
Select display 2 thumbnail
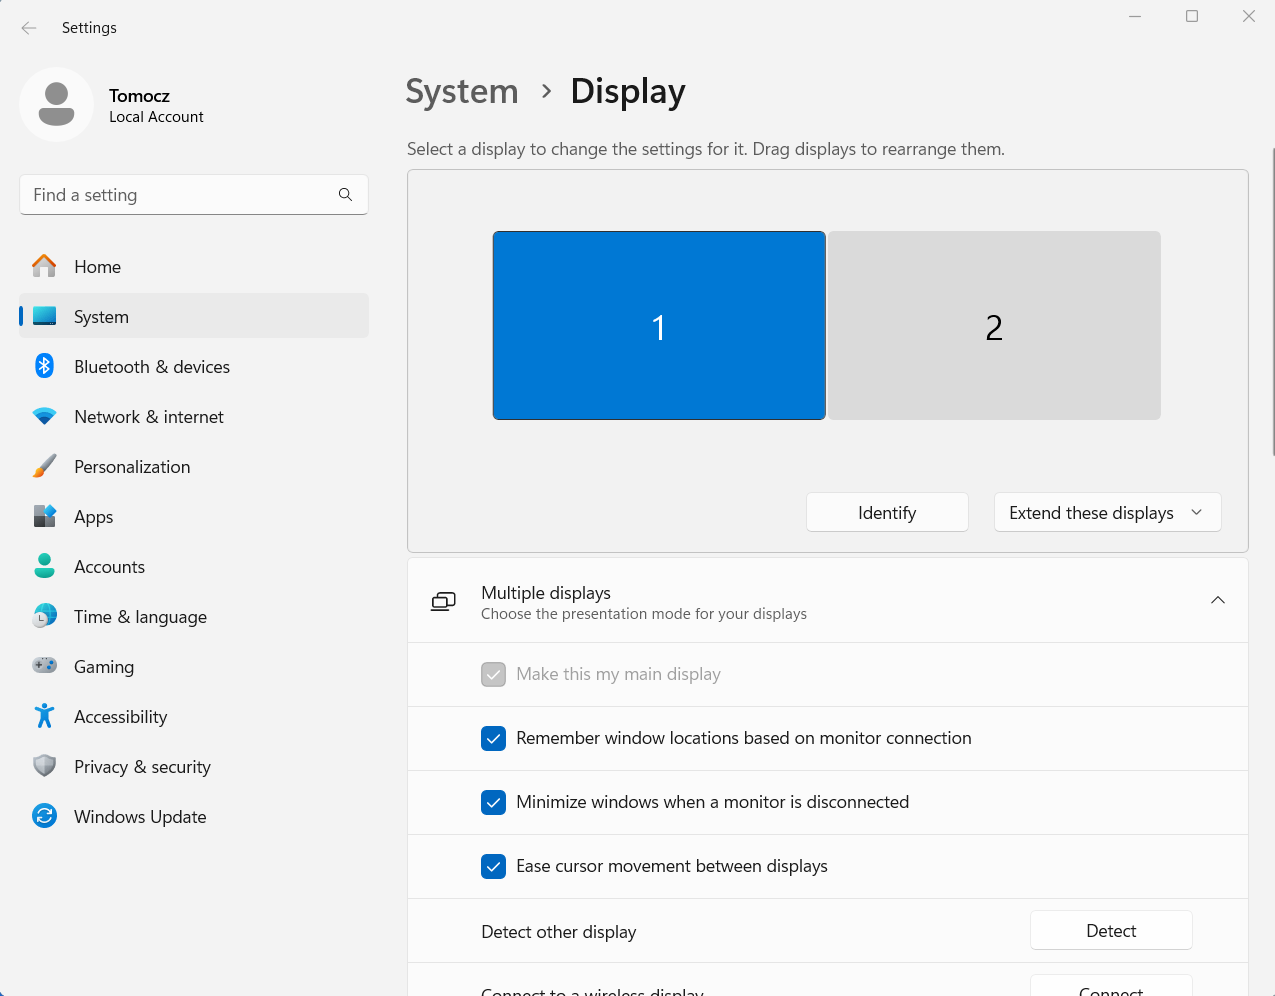tap(994, 326)
